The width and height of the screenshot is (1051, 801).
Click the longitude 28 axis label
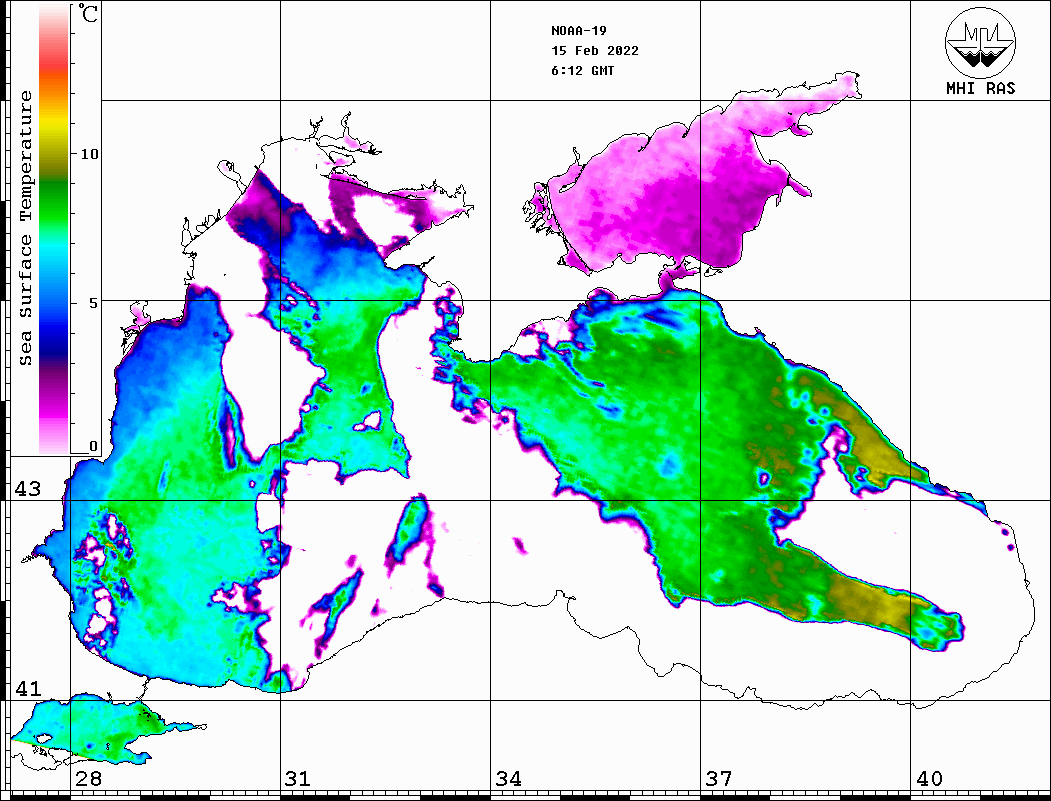(88, 779)
